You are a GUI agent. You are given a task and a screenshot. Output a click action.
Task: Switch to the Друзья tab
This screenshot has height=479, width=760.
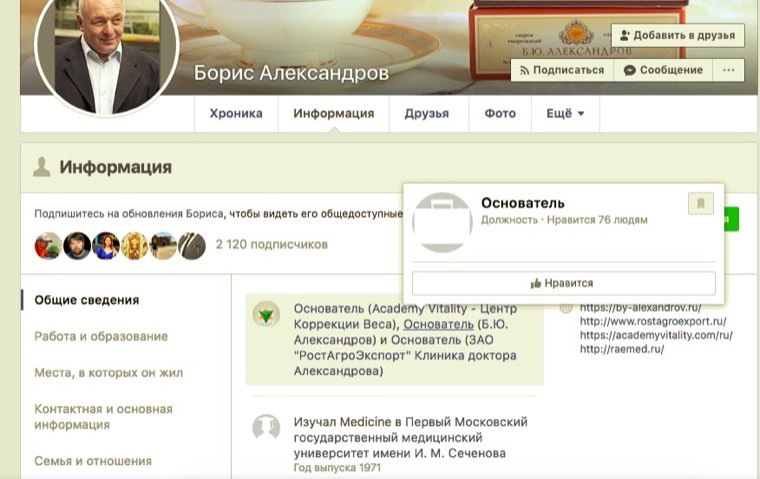(427, 113)
